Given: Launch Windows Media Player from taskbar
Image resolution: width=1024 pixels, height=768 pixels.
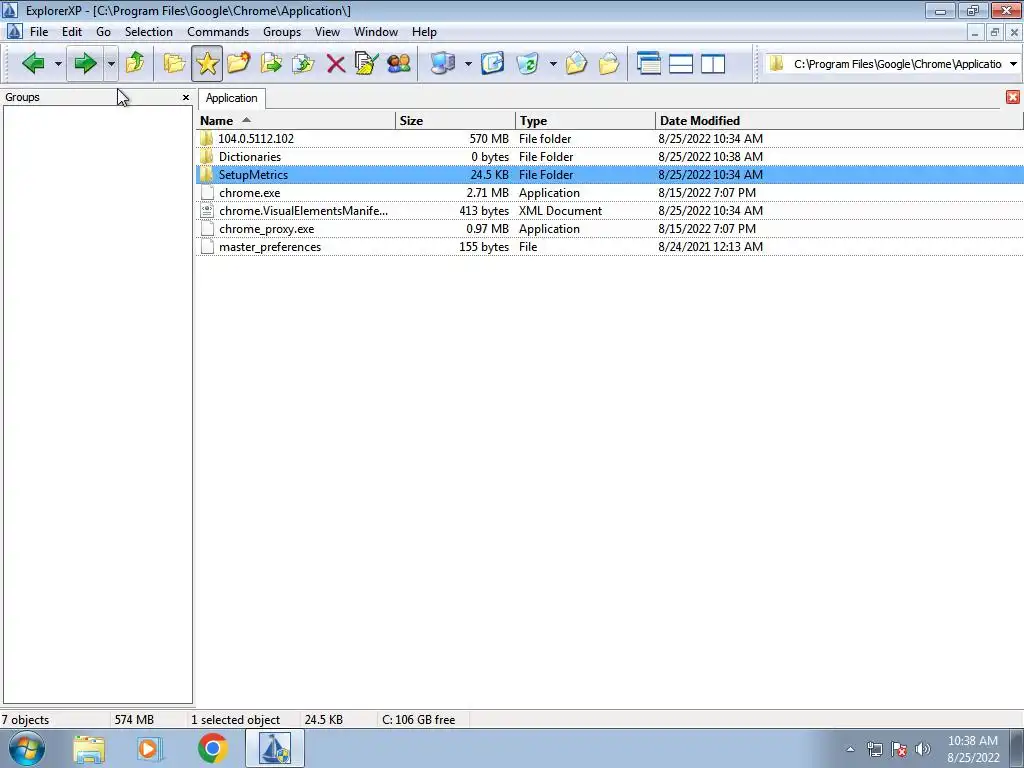Looking at the screenshot, I should 150,749.
